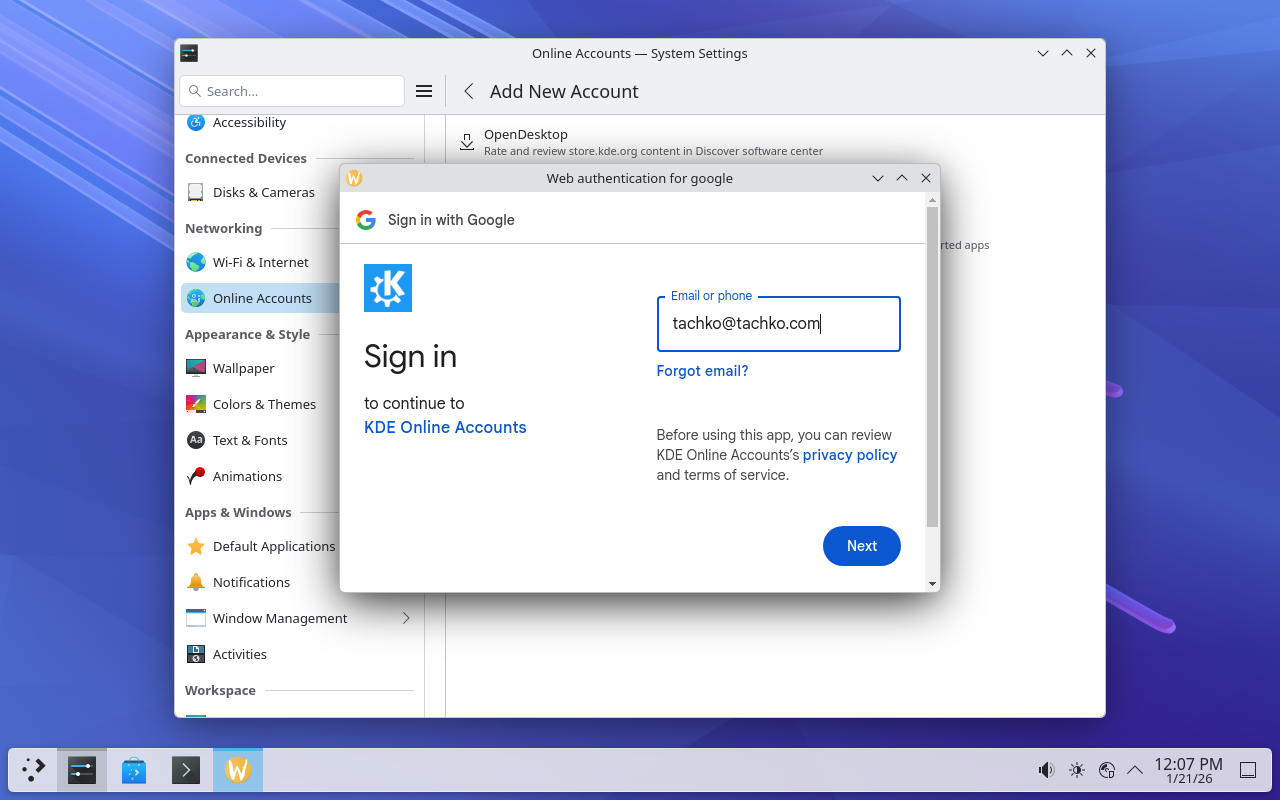The image size is (1280, 800).
Task: Click the Forgot email? link
Action: tap(702, 371)
